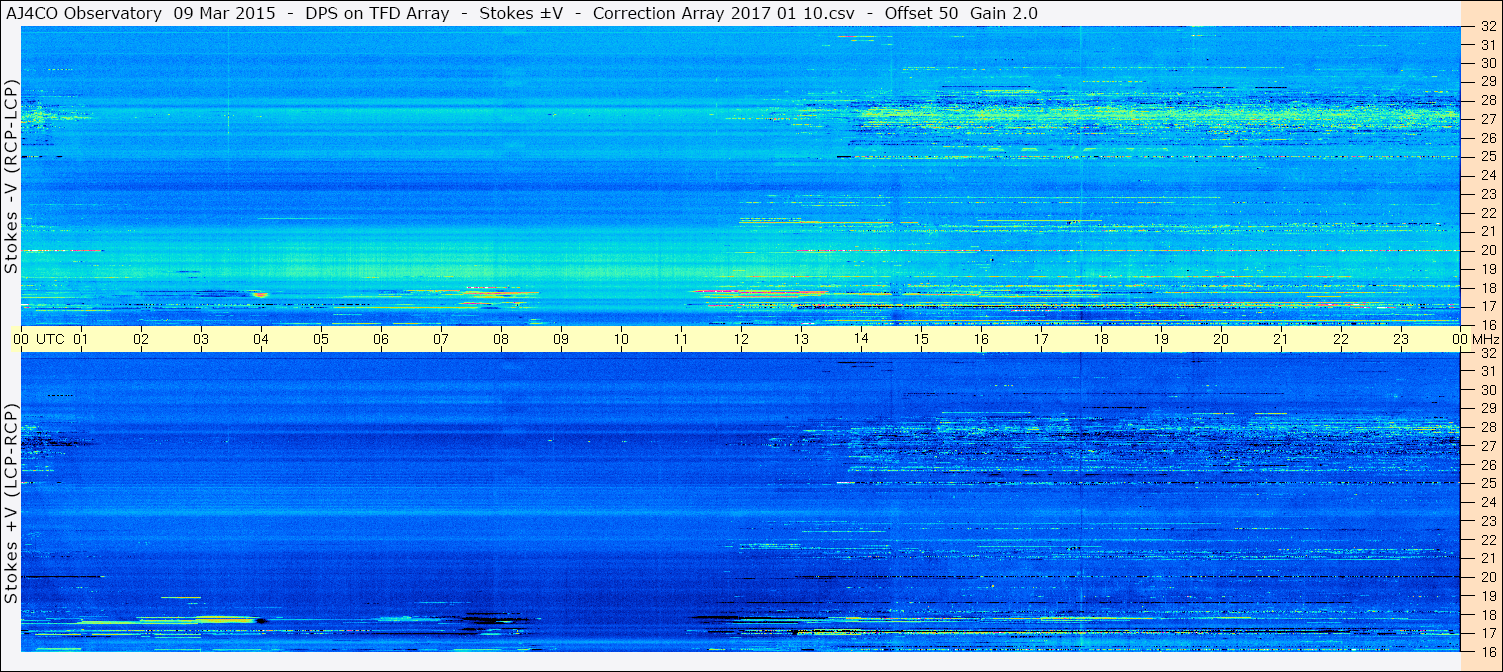Click the "AJ4CO Observatory" title text
Viewport: 1503px width, 672px height.
coord(84,14)
